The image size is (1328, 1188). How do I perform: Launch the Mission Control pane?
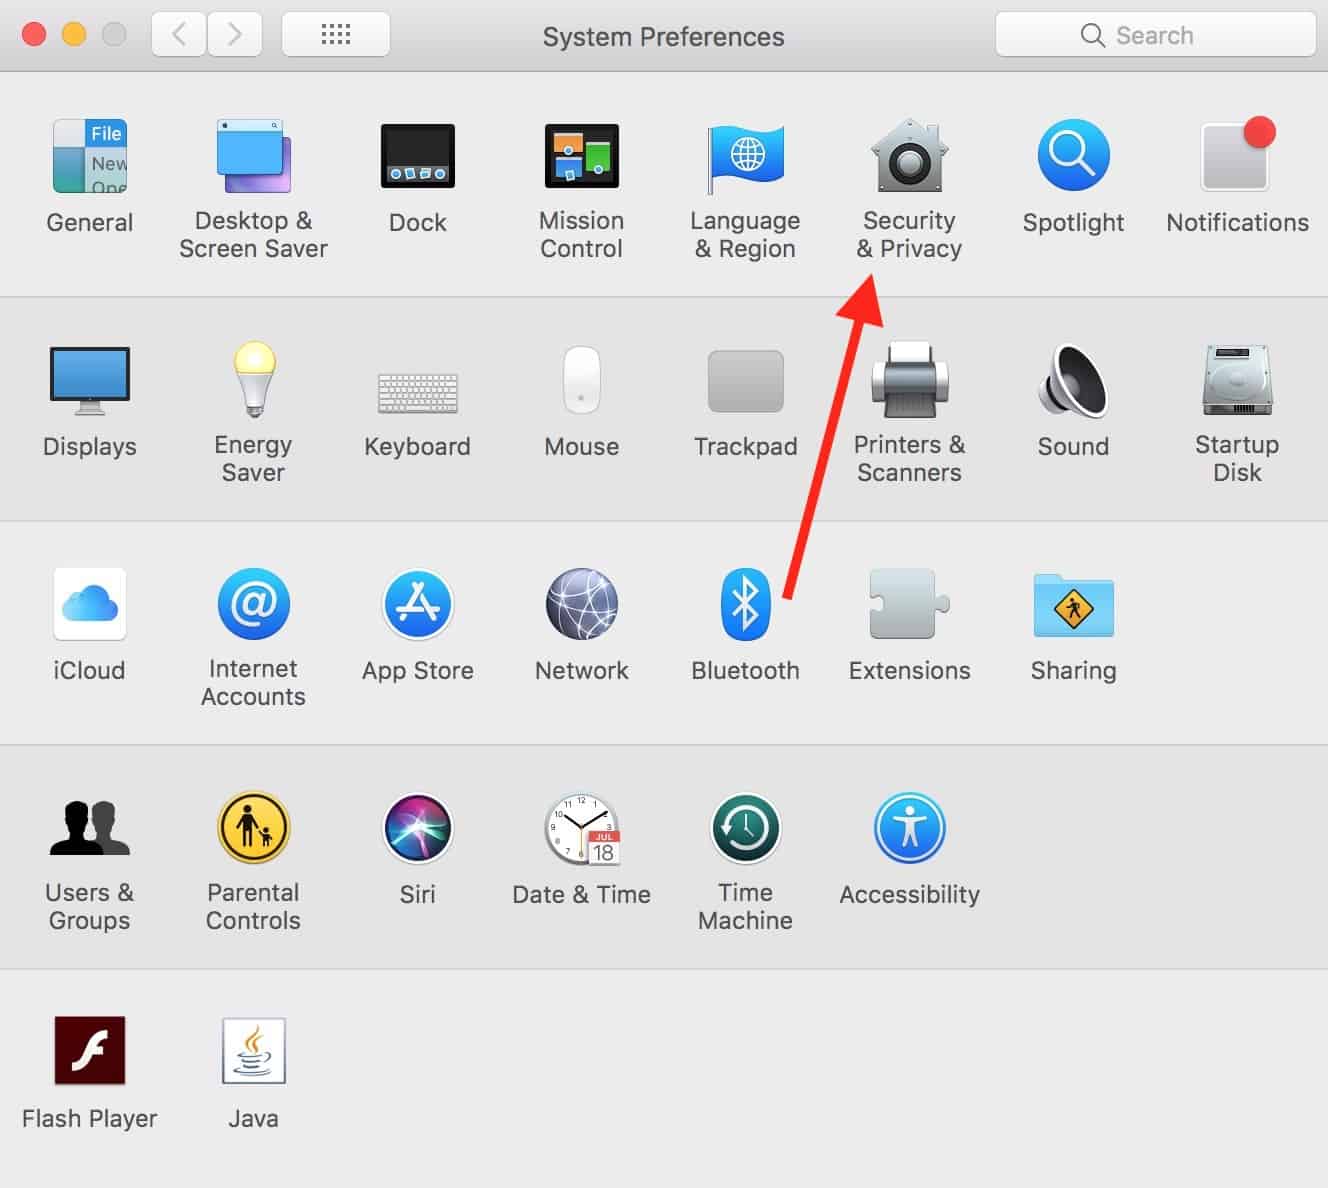(x=581, y=157)
